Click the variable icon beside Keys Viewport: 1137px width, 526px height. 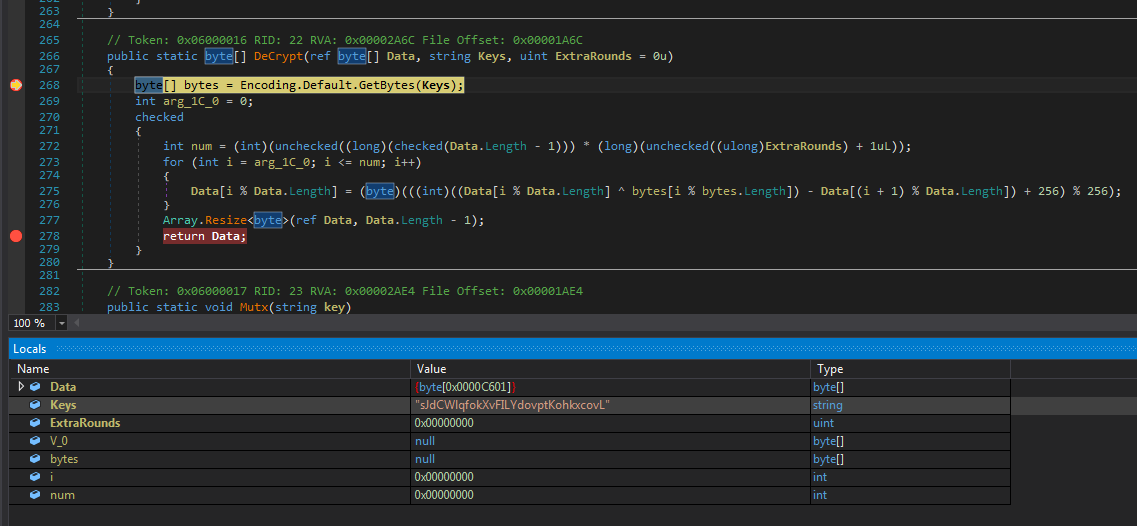(35, 405)
